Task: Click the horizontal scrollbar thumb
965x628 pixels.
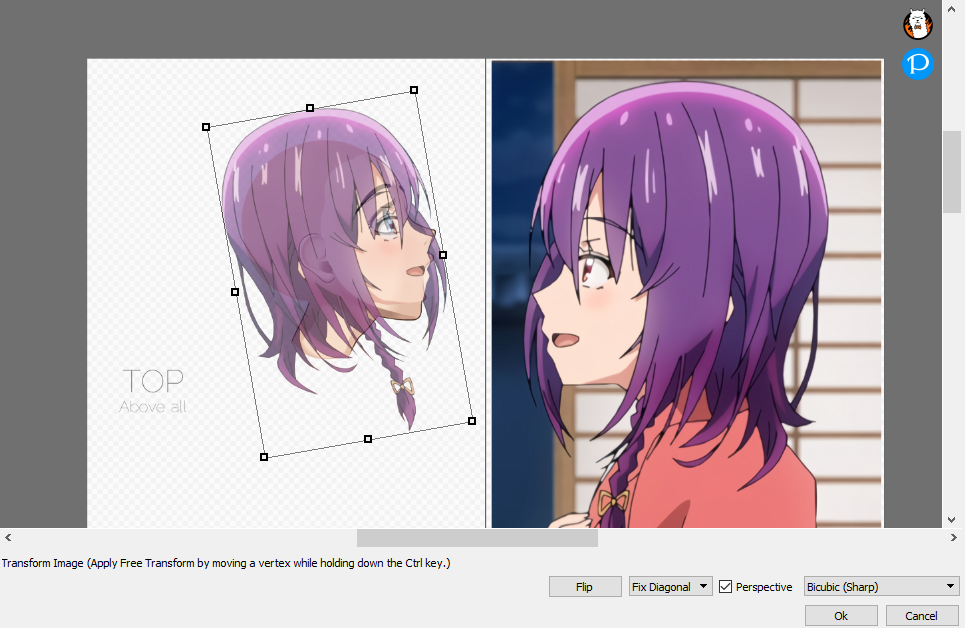Action: click(x=477, y=537)
